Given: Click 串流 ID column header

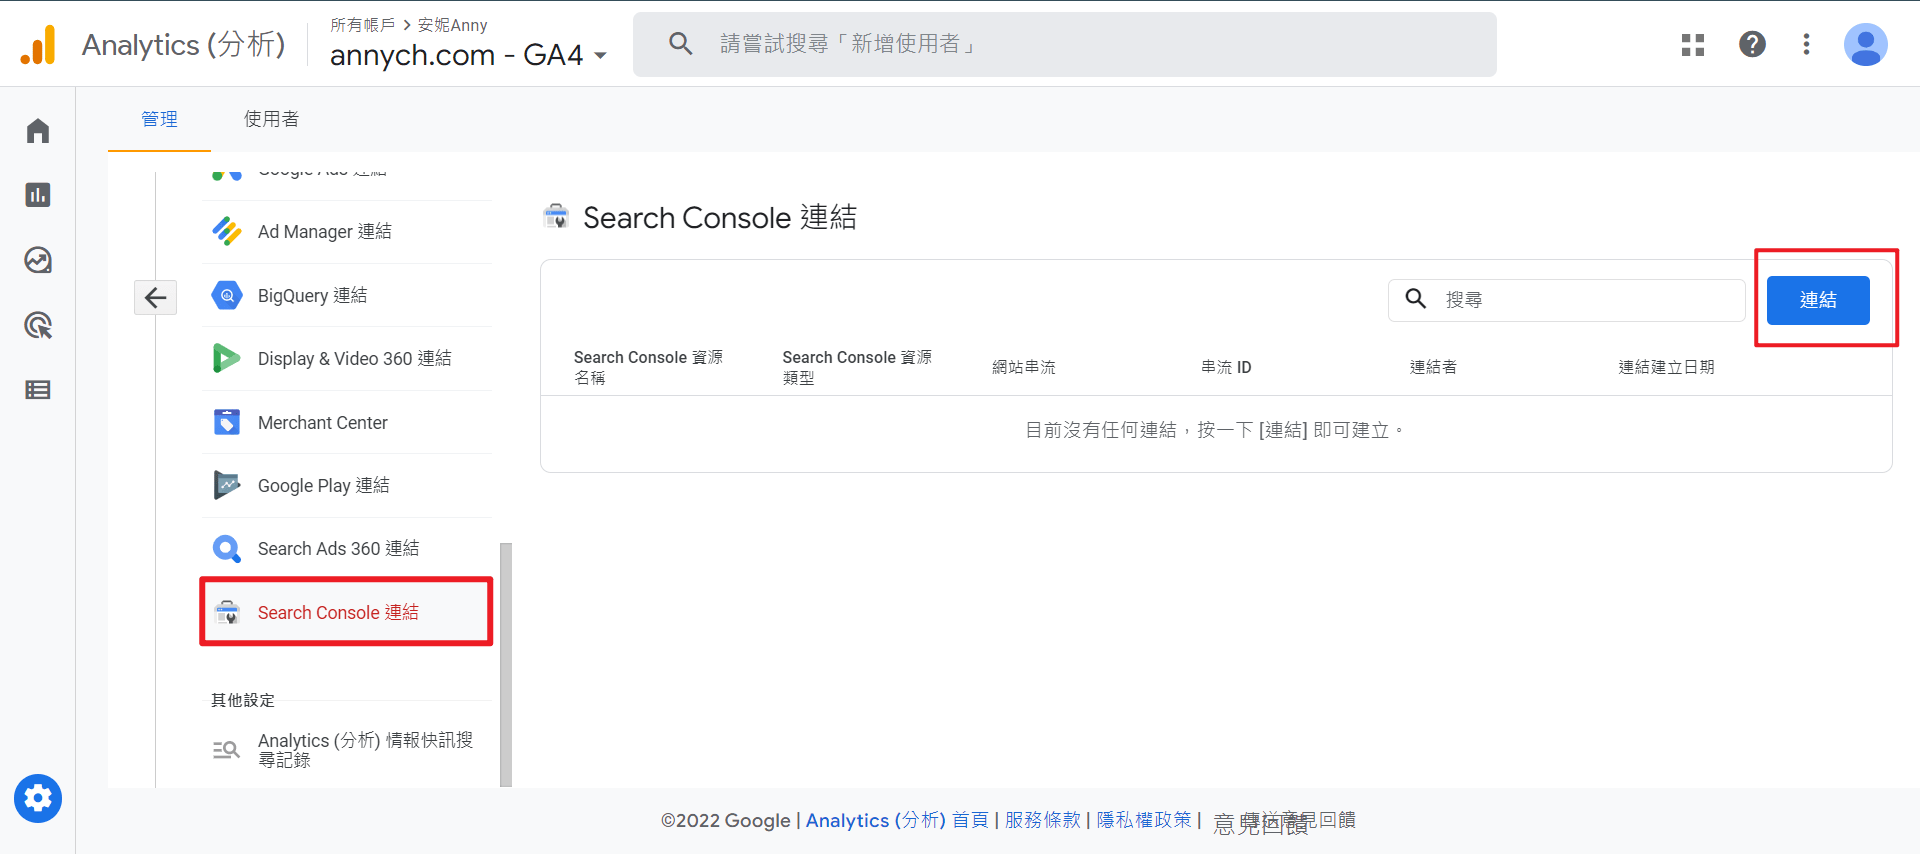Looking at the screenshot, I should [1226, 367].
